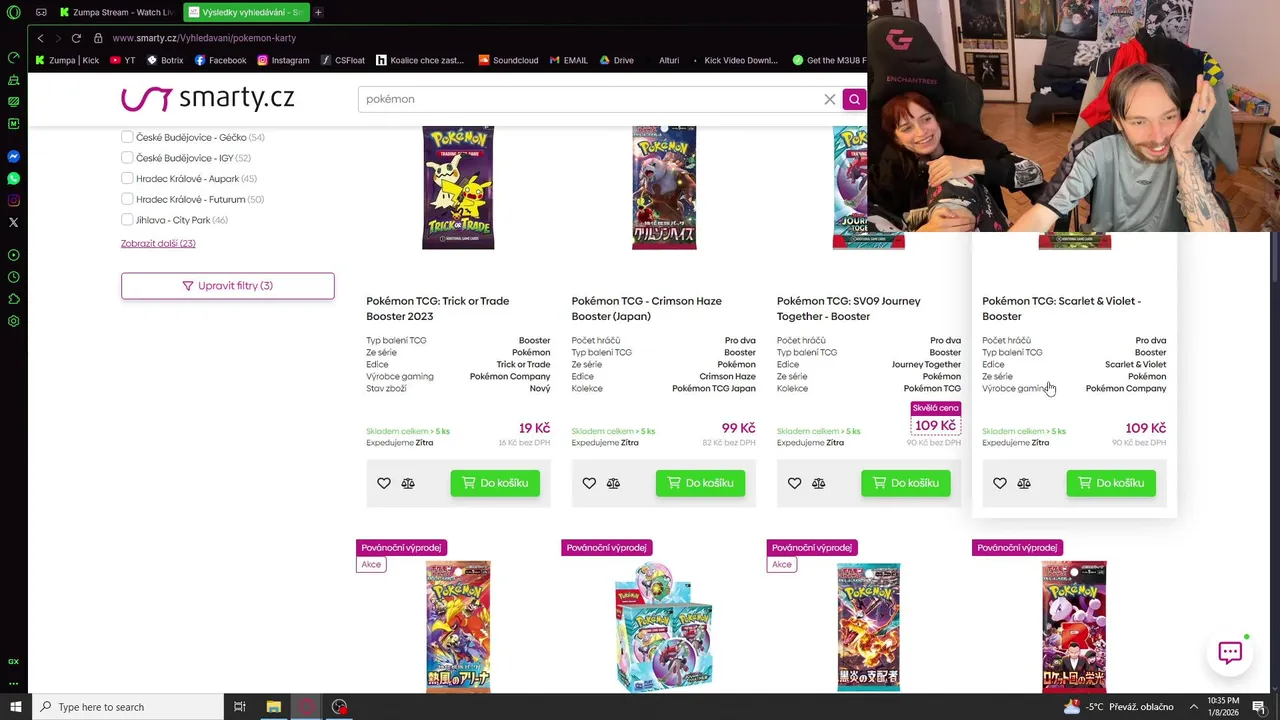This screenshot has width=1280, height=720.
Task: Open X (Twitter) in the browser sidebar
Action: coord(13,222)
